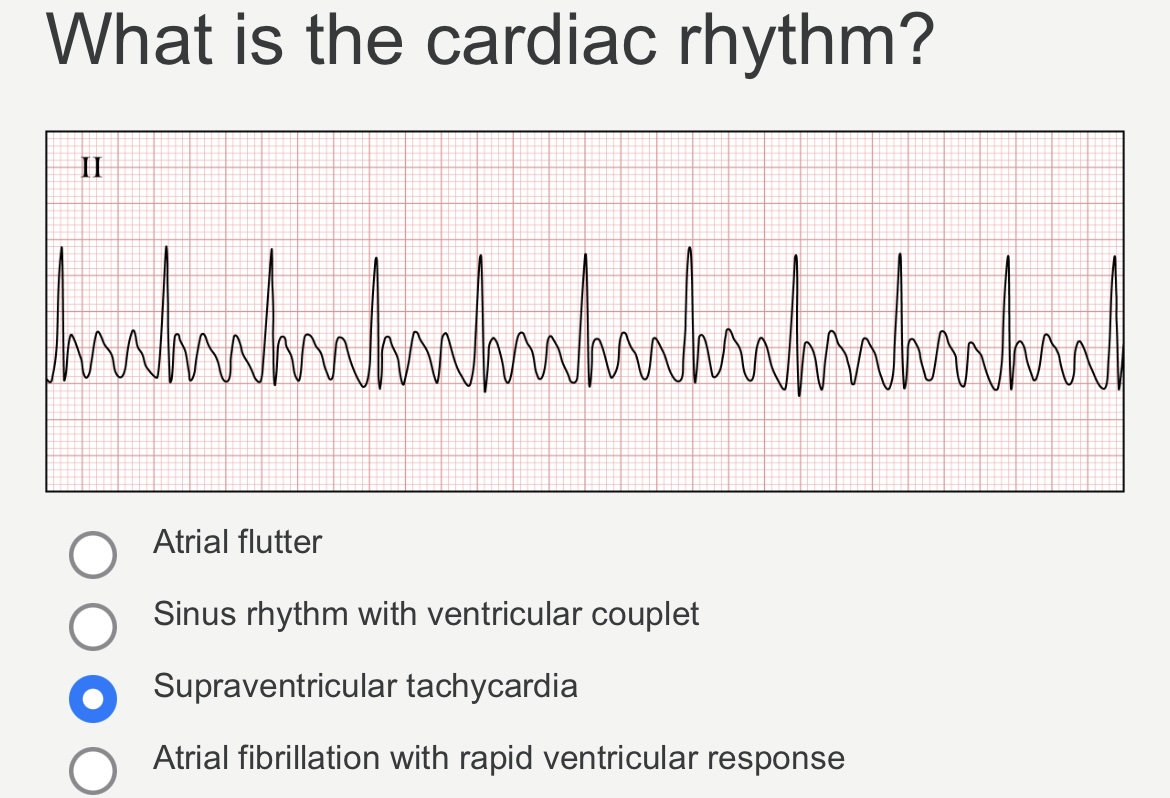The height and width of the screenshot is (798, 1170).
Task: Click the selected Supraventricular tachycardia radio button
Action: (x=93, y=699)
